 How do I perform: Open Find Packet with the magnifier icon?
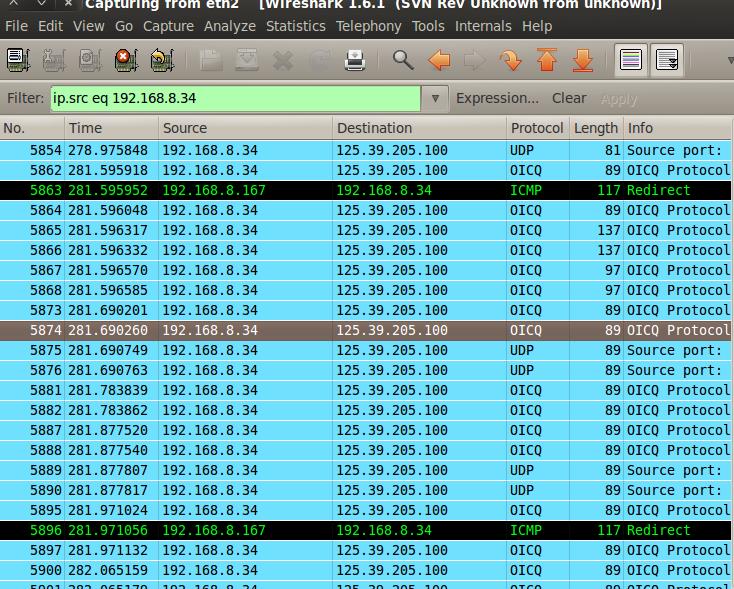pos(403,60)
